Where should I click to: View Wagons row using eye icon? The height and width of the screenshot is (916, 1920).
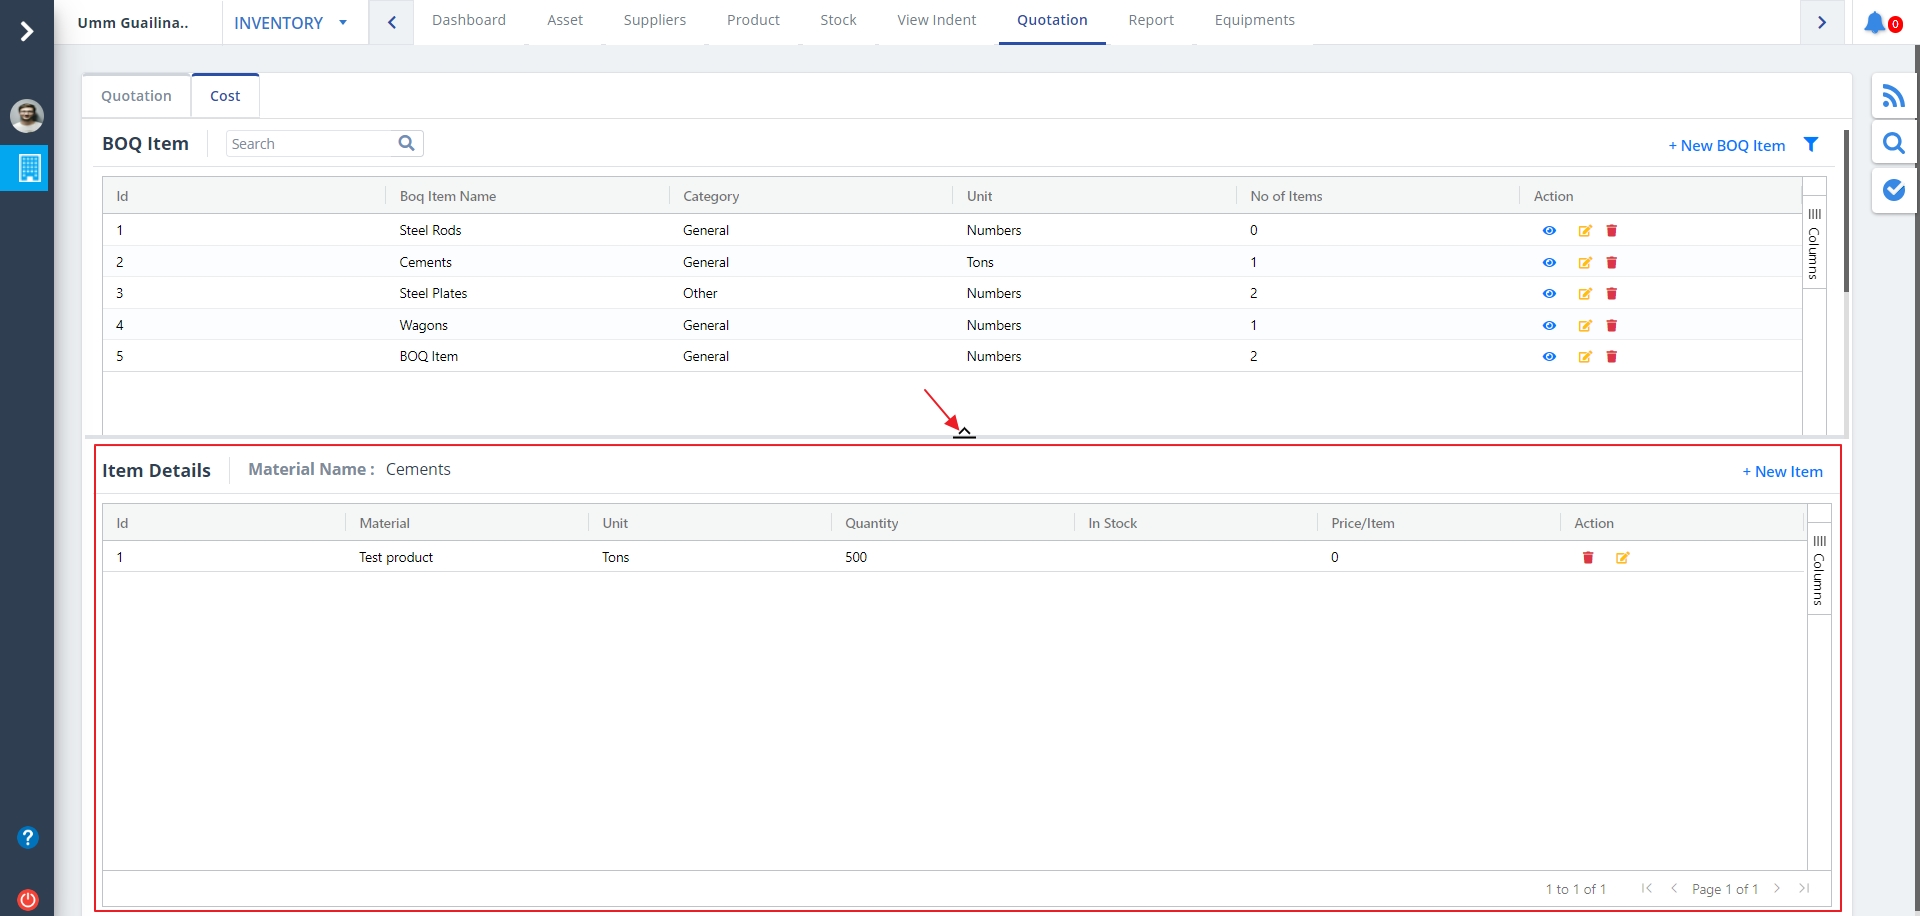1549,326
